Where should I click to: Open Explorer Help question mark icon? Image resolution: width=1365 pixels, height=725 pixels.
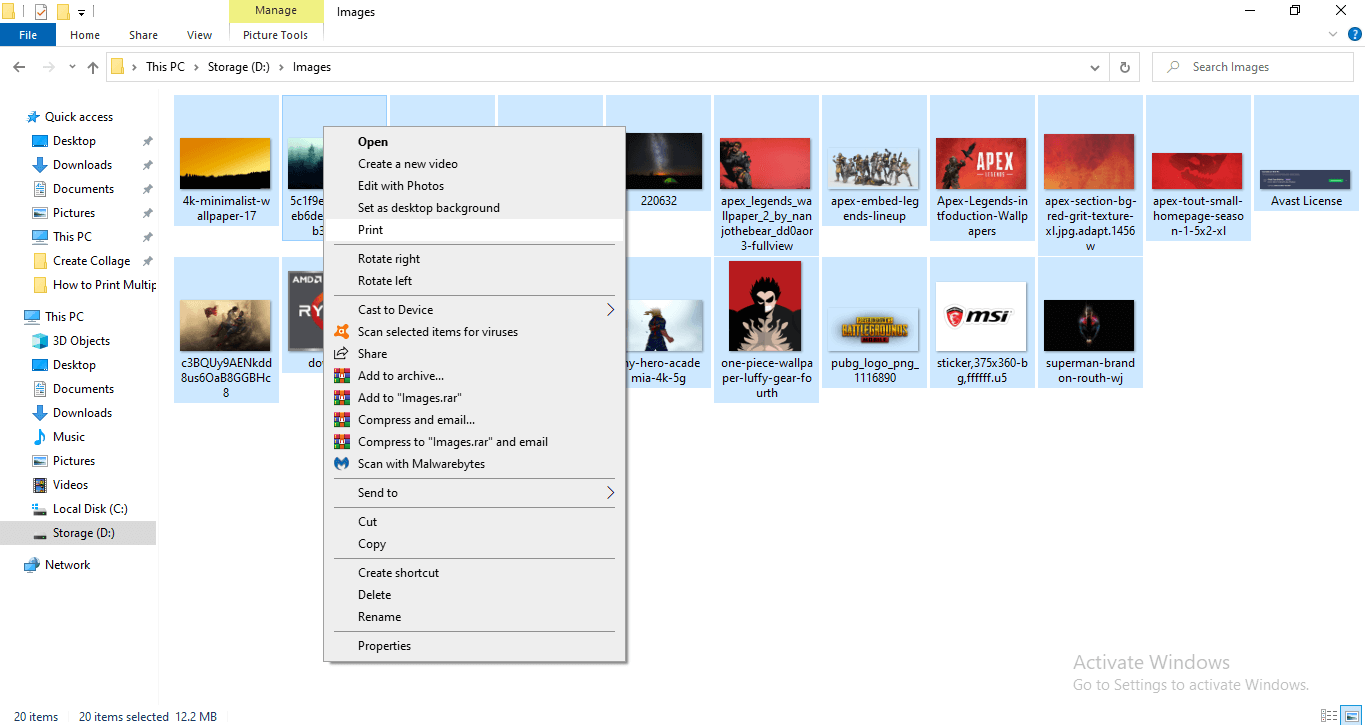pyautogui.click(x=1355, y=34)
